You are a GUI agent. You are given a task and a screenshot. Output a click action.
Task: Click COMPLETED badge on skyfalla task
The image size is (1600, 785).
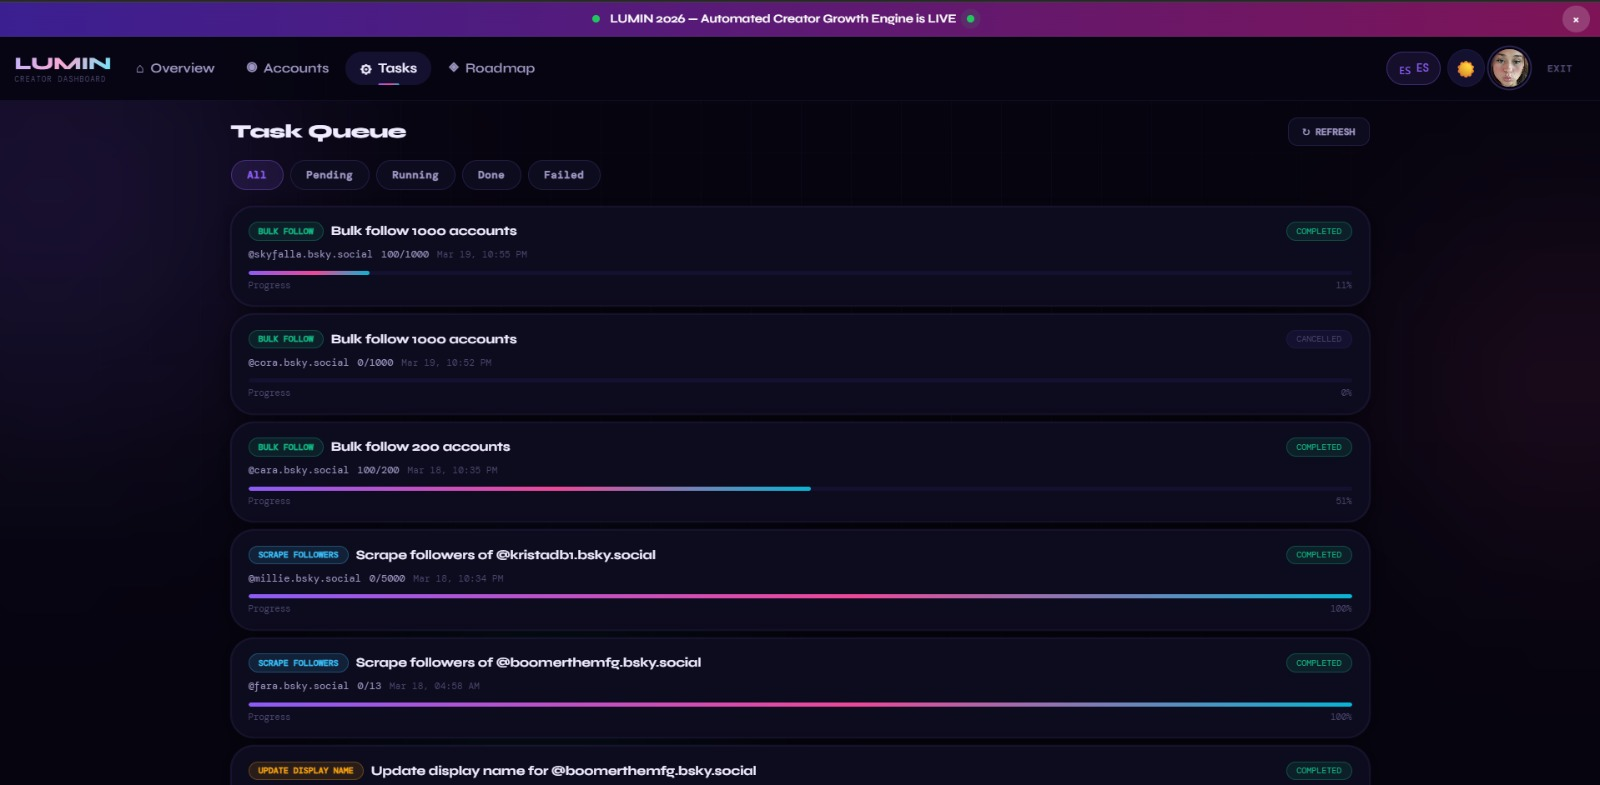point(1319,231)
